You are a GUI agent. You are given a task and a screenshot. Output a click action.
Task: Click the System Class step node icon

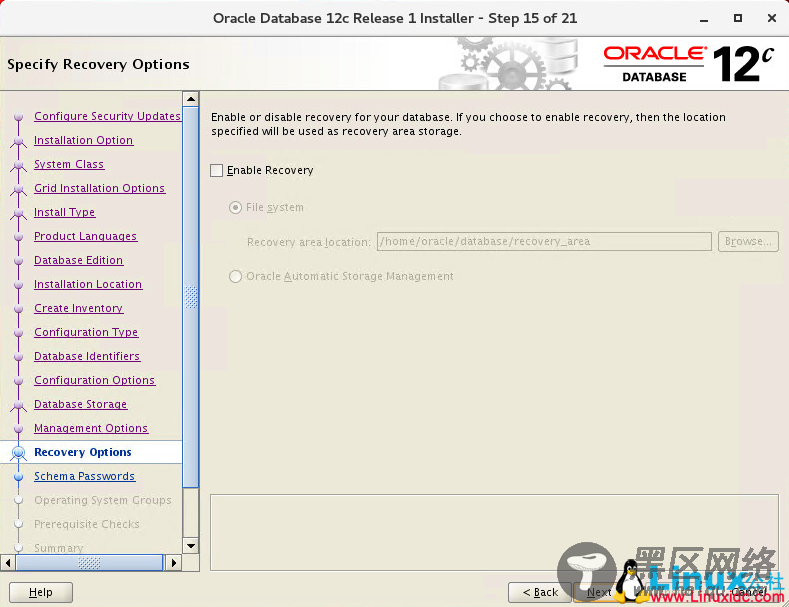pos(19,165)
